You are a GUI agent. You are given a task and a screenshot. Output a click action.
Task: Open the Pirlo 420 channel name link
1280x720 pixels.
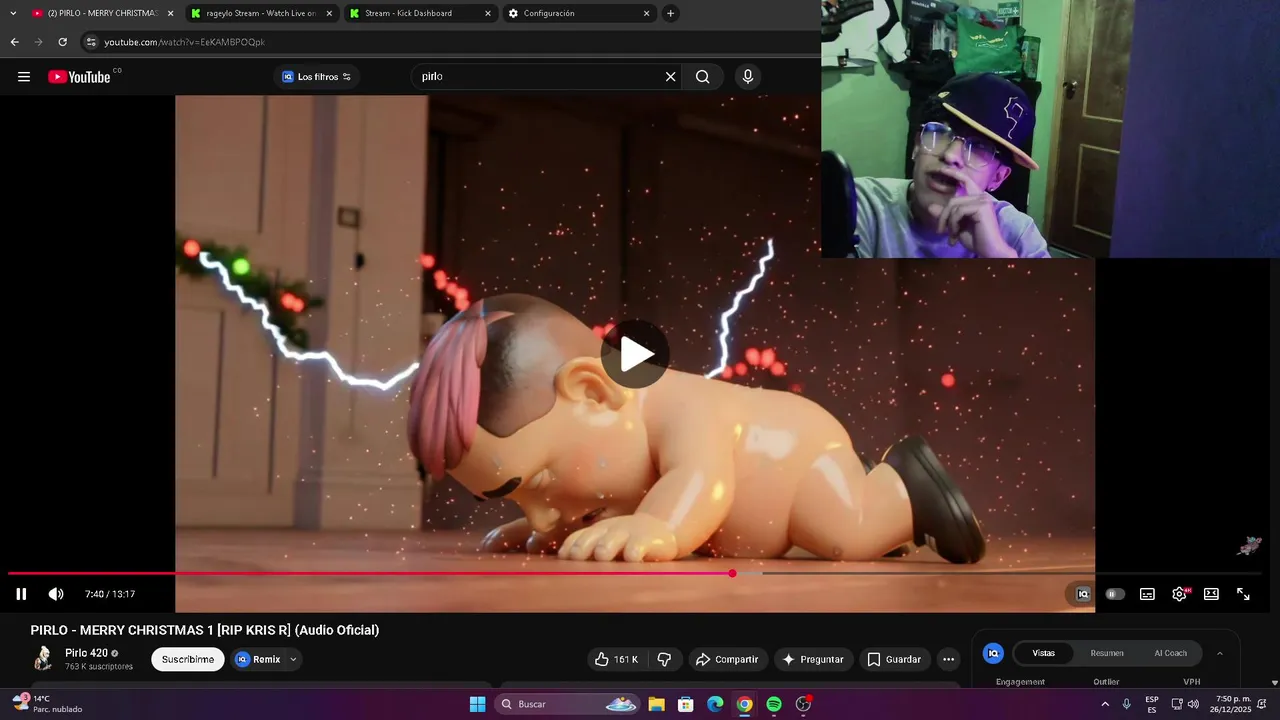86,653
